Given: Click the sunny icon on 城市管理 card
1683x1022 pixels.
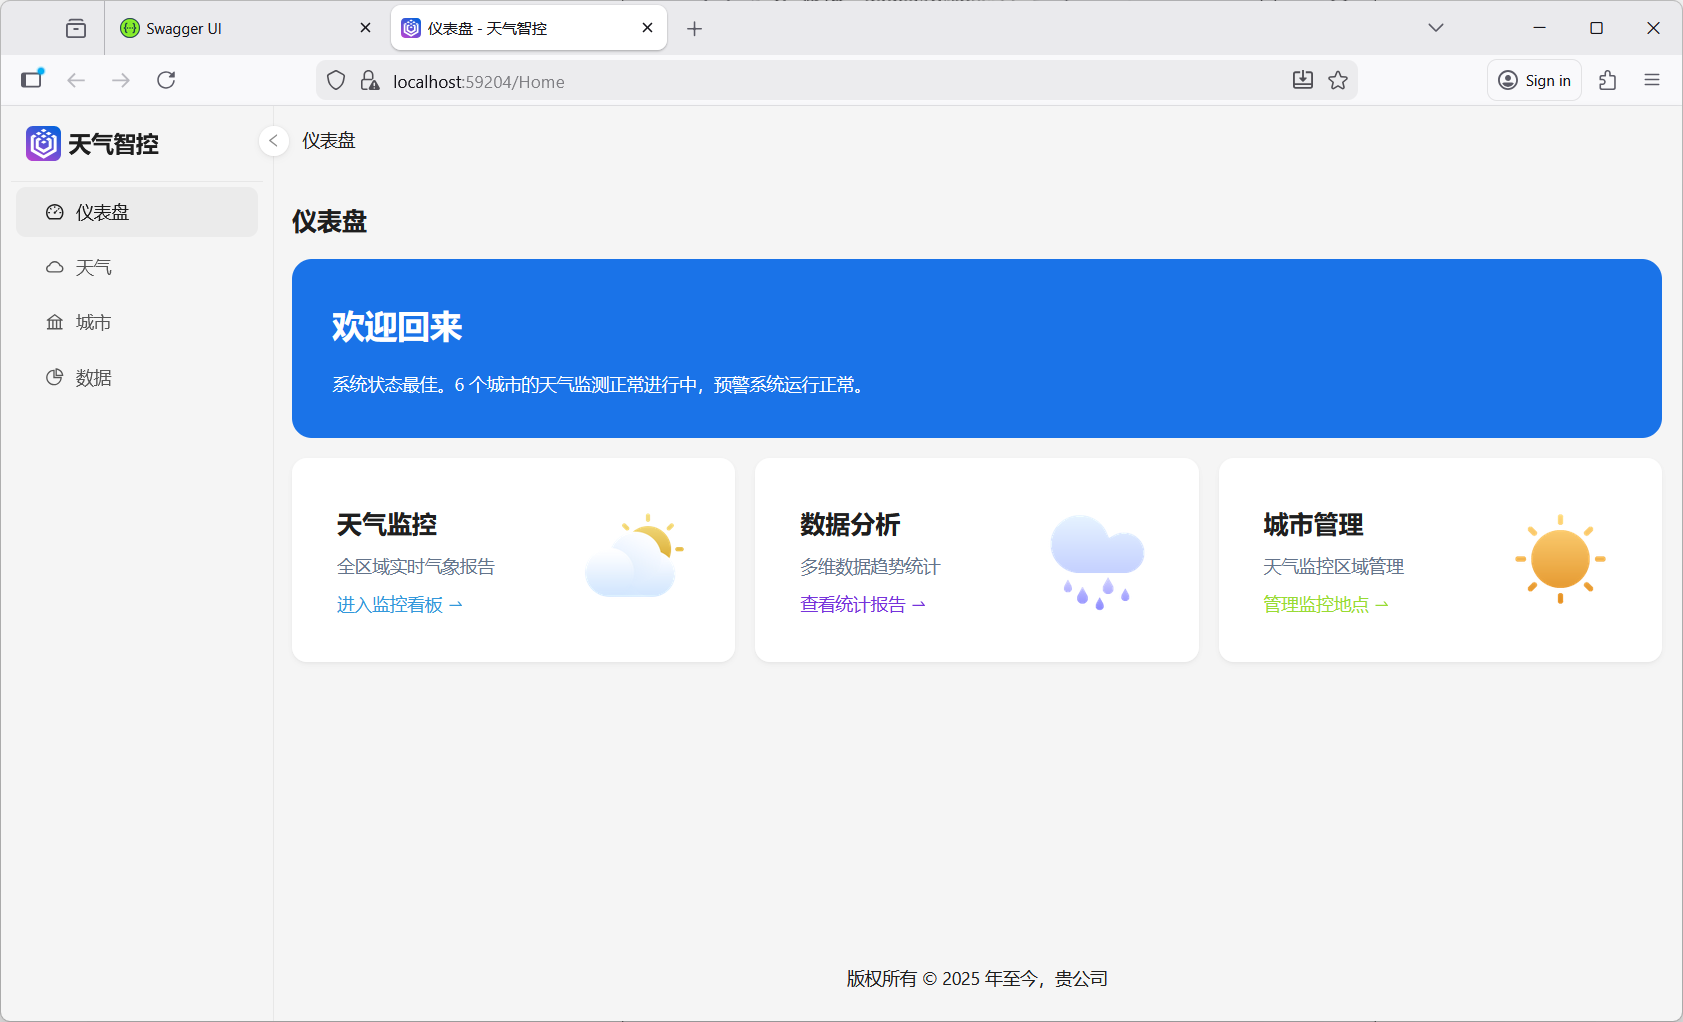Looking at the screenshot, I should point(1560,559).
